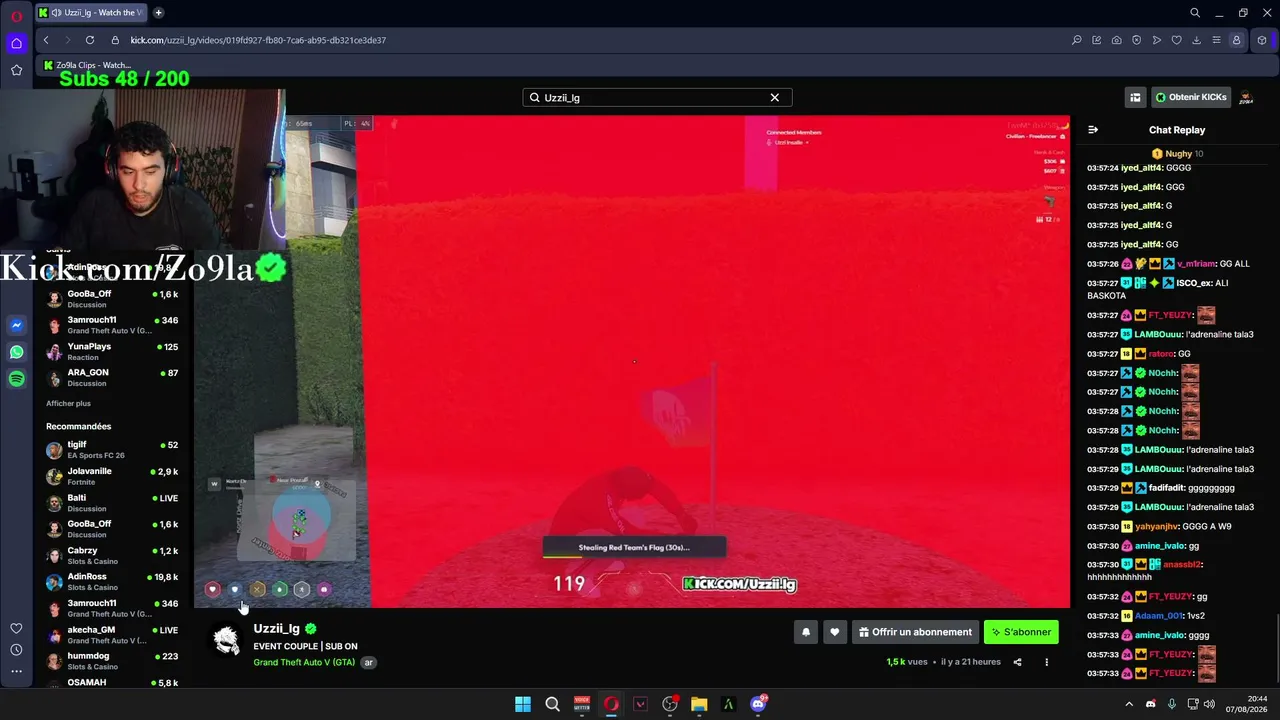Add page to bookmarks with heart icon
Viewport: 1280px width, 720px height.
click(x=1176, y=40)
